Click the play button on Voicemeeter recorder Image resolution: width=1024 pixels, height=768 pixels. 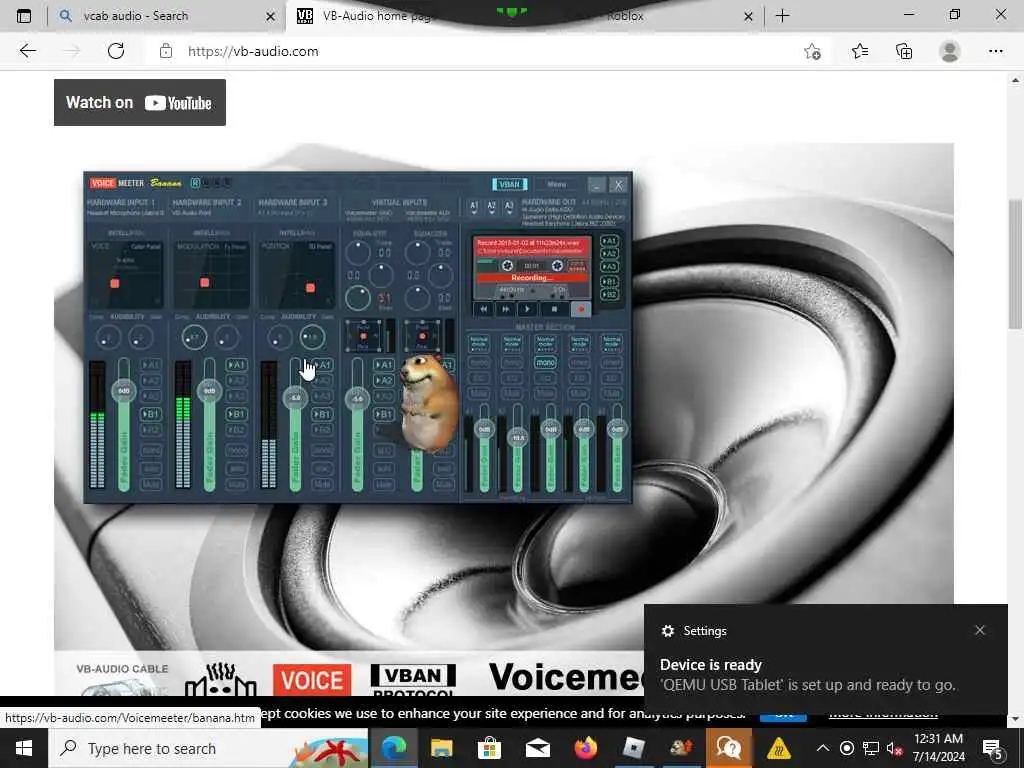(527, 309)
